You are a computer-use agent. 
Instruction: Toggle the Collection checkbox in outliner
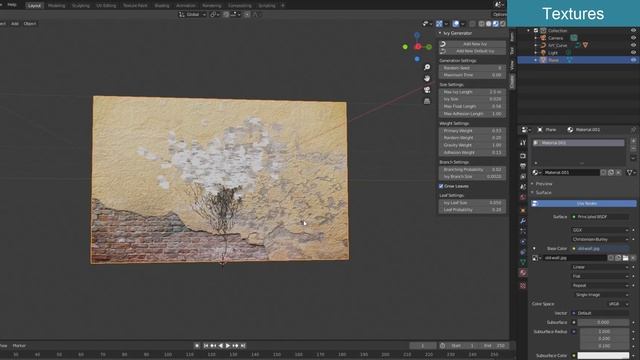(x=536, y=31)
